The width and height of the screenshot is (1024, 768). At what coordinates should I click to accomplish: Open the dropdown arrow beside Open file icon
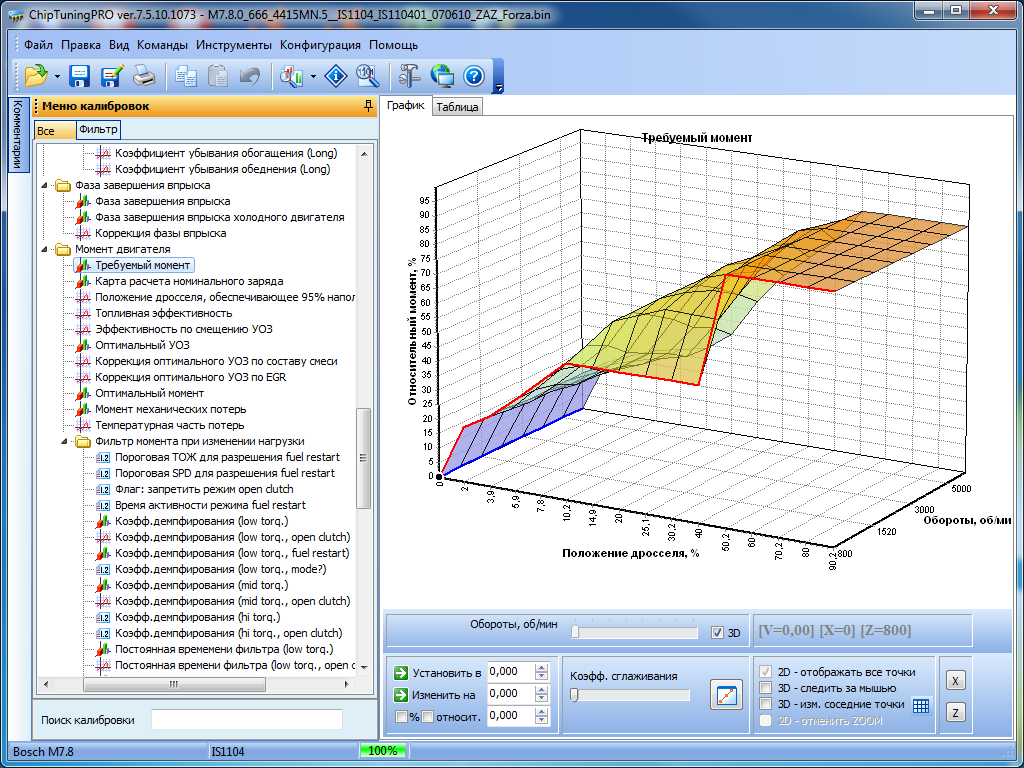57,77
